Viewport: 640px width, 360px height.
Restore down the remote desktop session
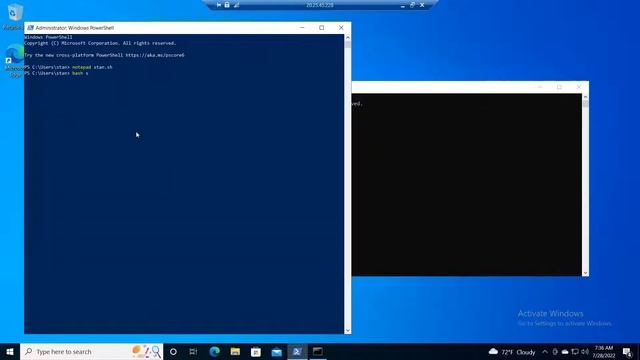pos(412,5)
